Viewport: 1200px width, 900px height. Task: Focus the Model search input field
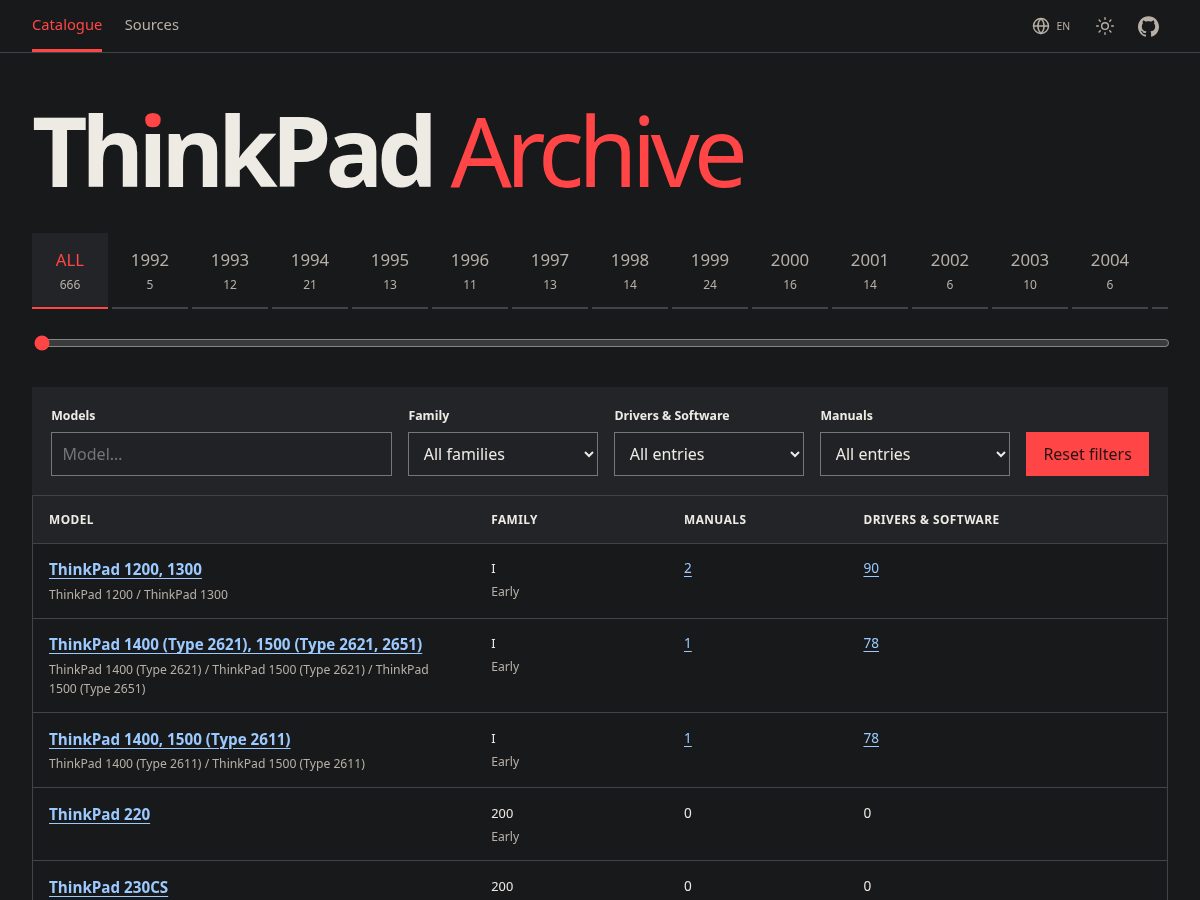pyautogui.click(x=221, y=454)
